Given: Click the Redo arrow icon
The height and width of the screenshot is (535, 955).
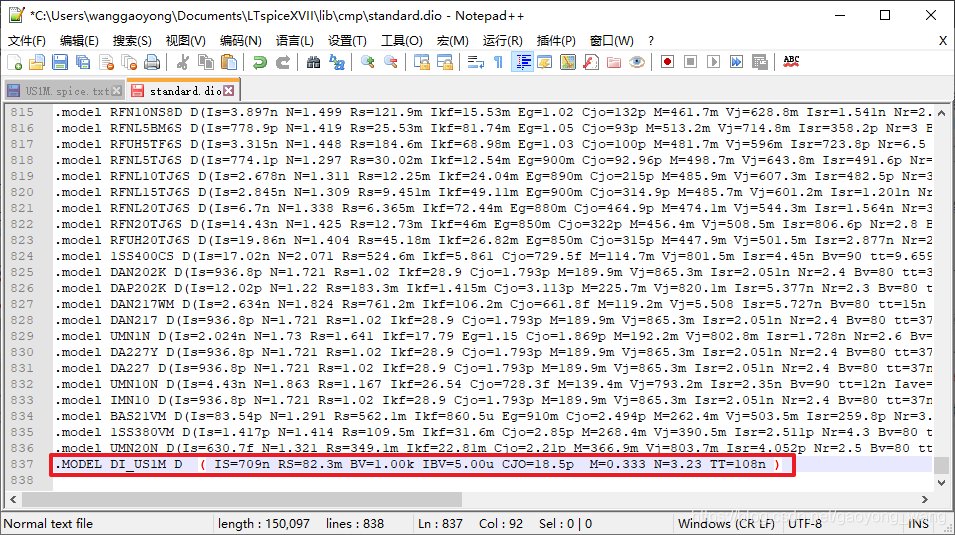Looking at the screenshot, I should coord(283,62).
